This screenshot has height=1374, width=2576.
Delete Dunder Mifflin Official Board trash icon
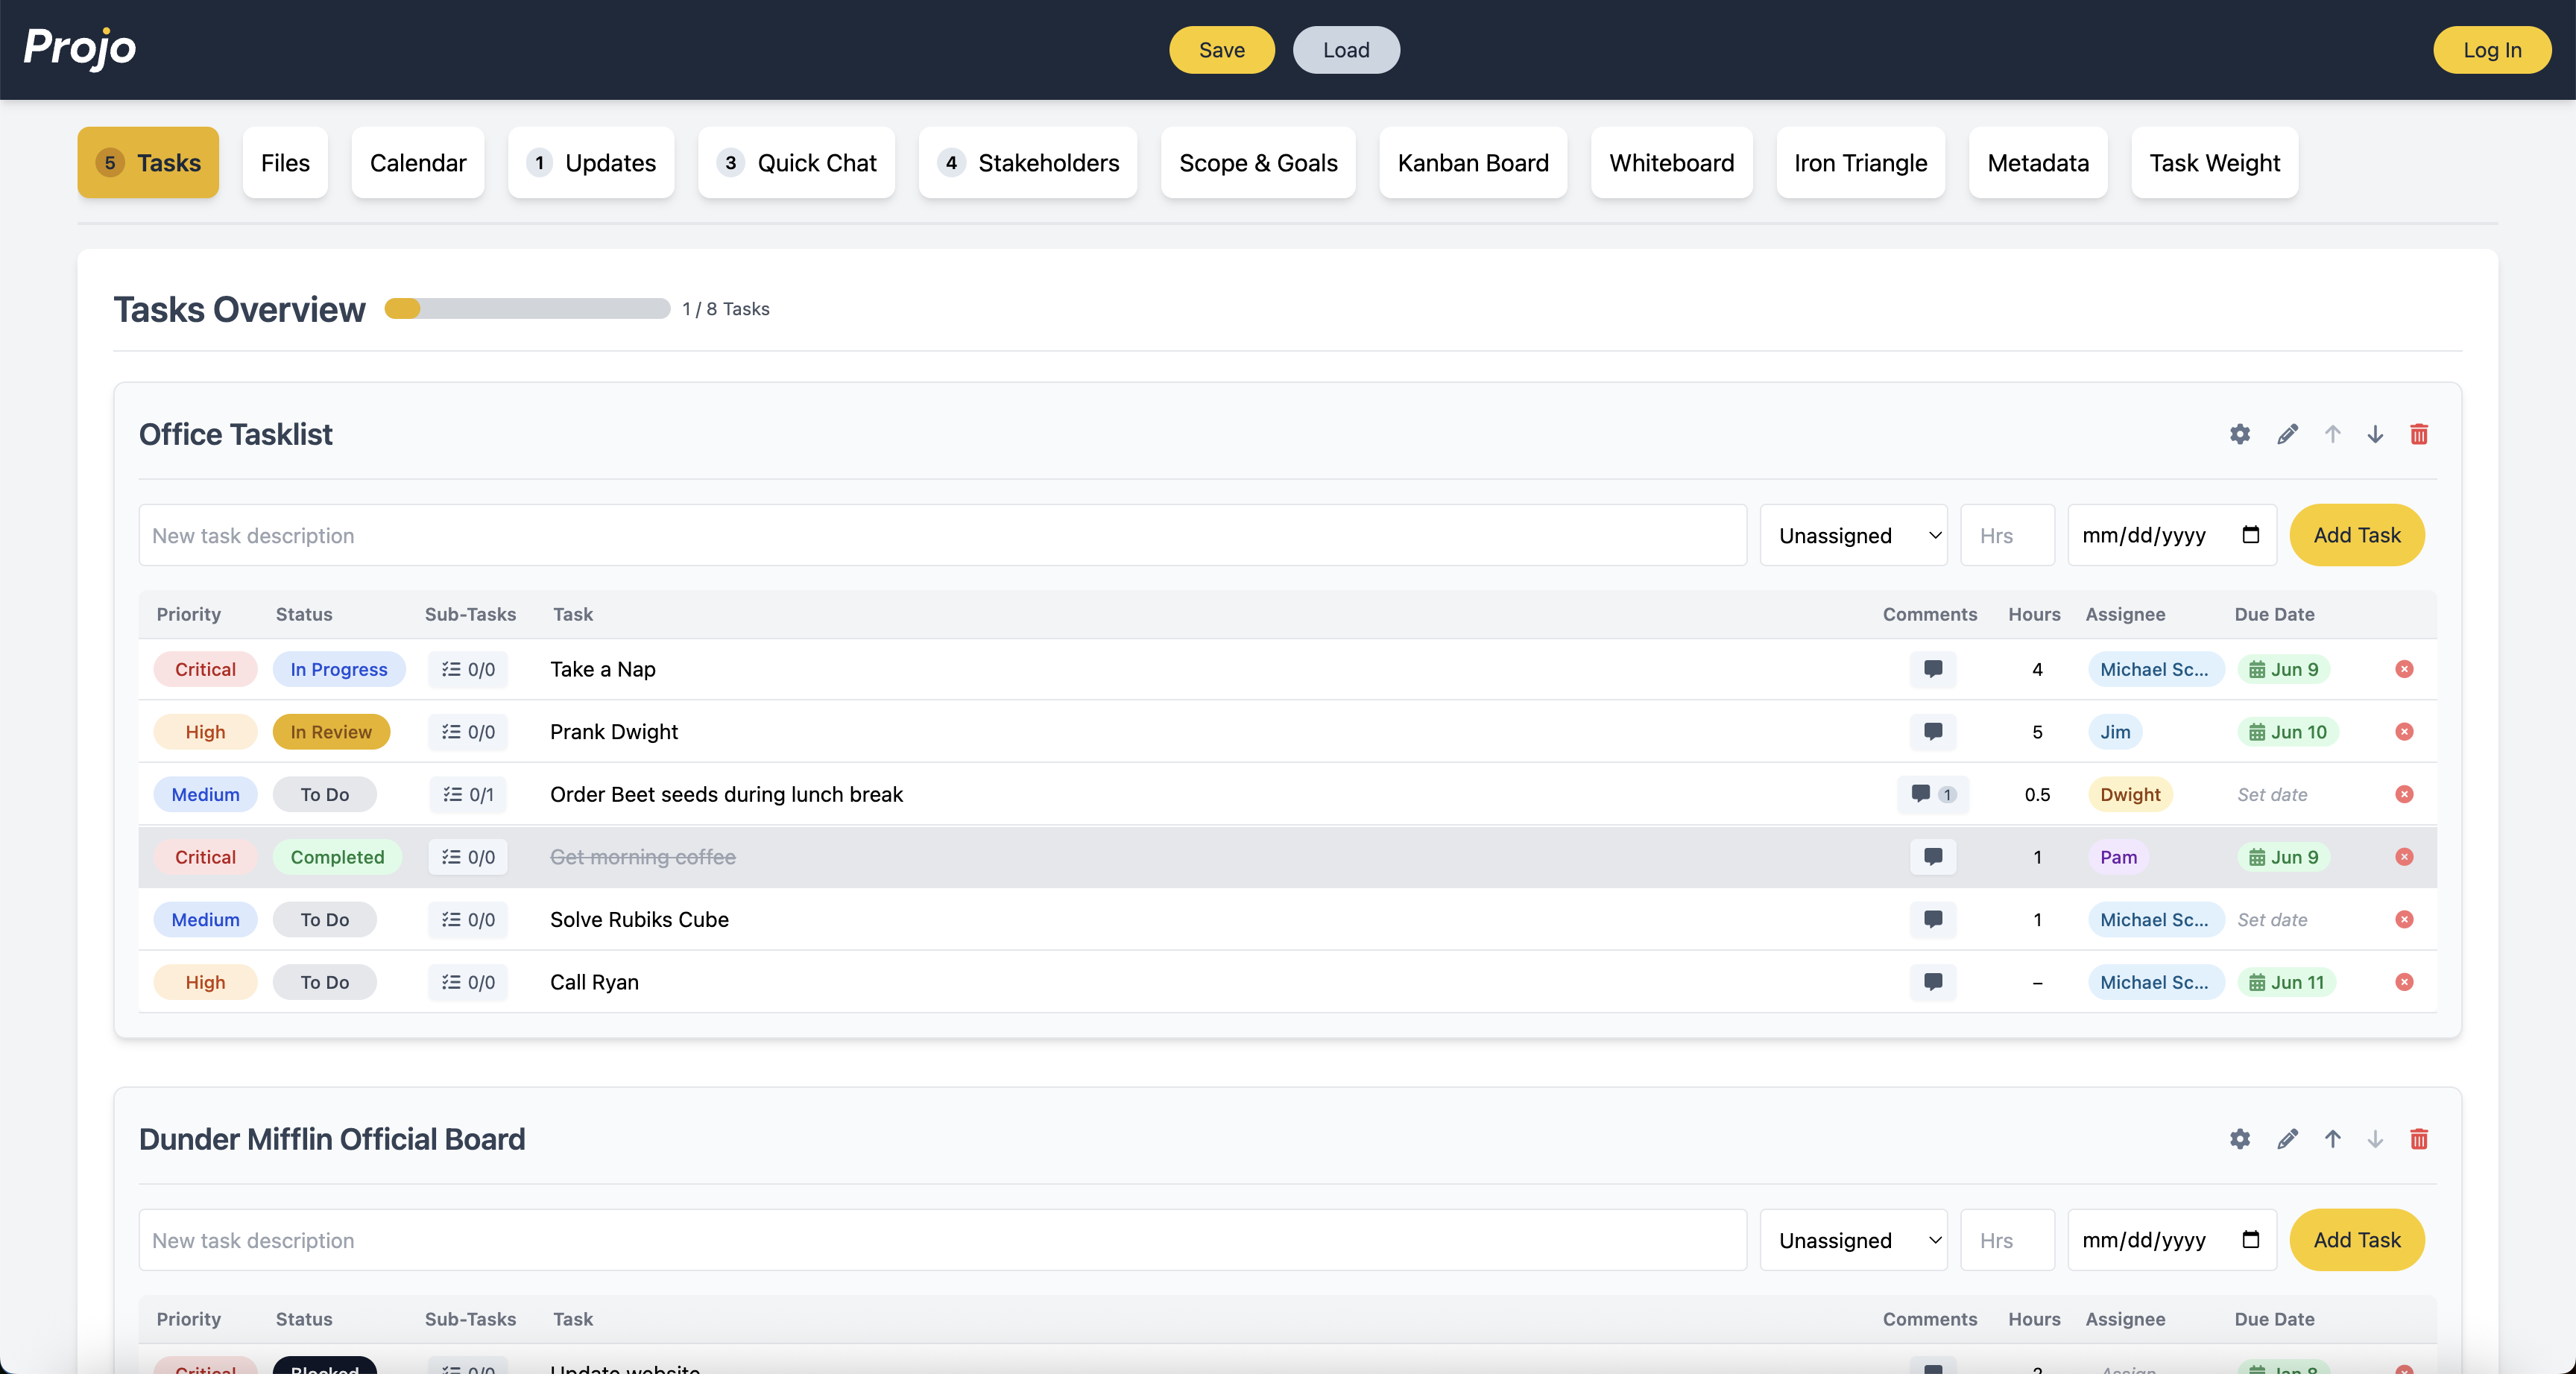click(x=2419, y=1139)
